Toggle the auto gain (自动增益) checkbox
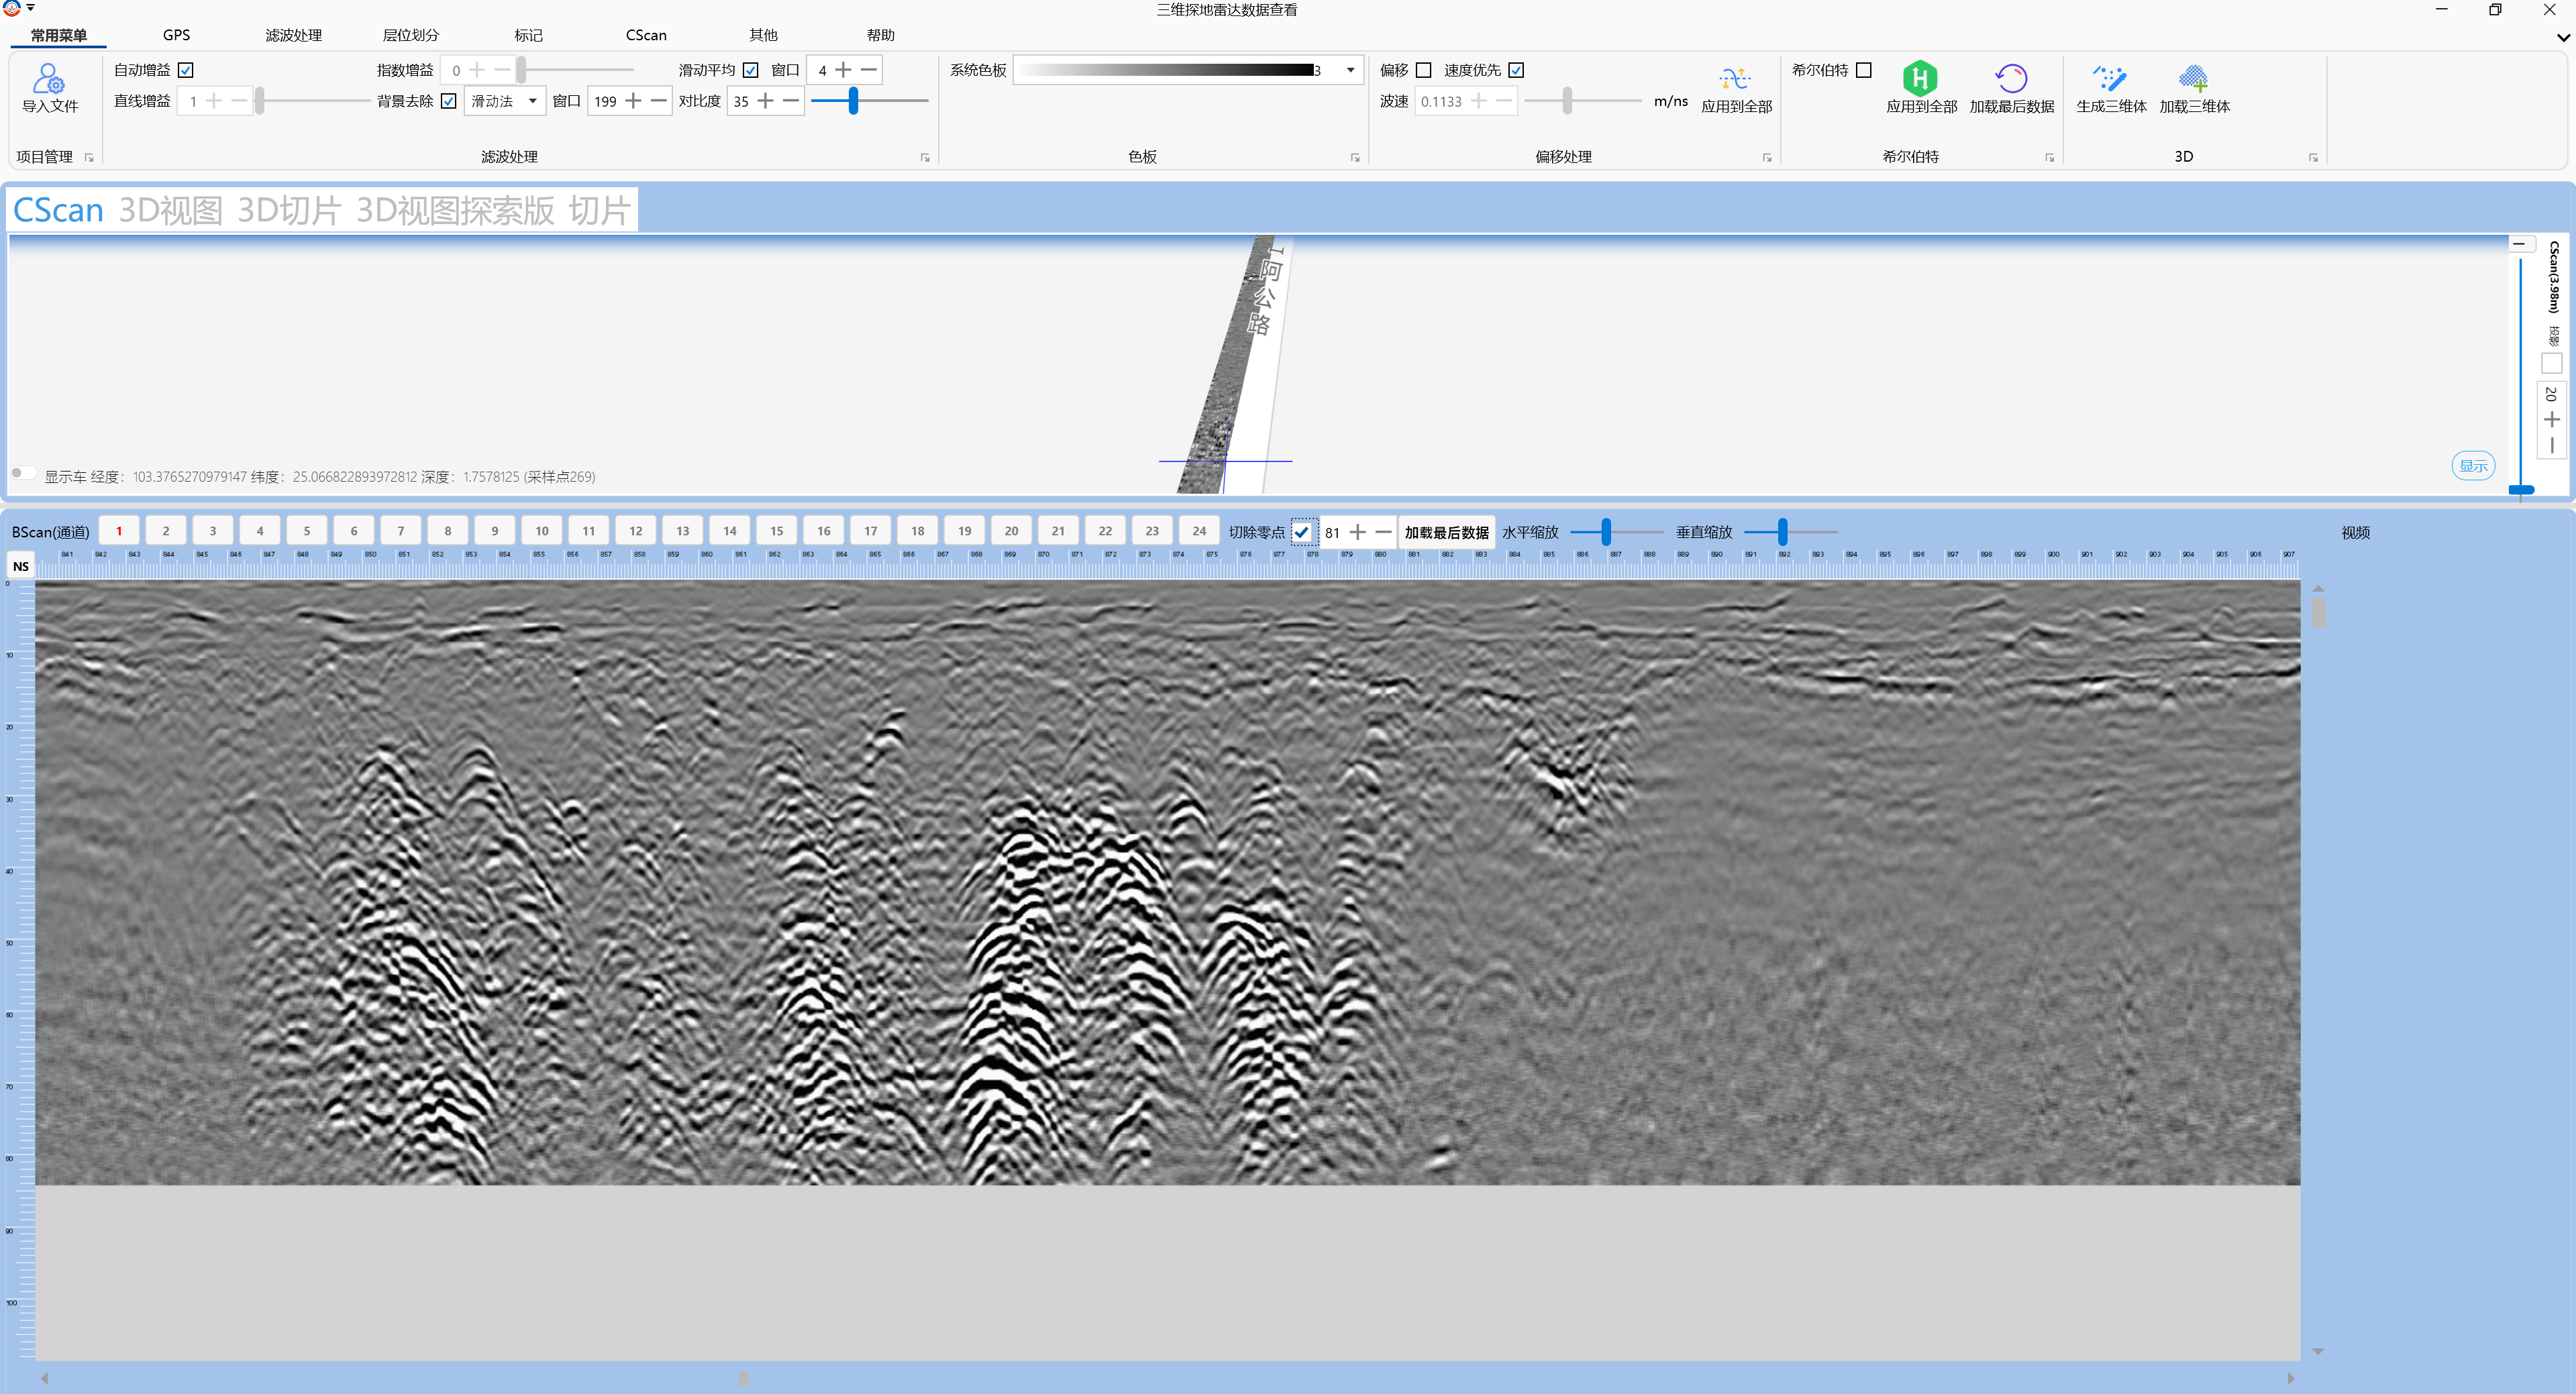The width and height of the screenshot is (2576, 1394). pyautogui.click(x=186, y=70)
